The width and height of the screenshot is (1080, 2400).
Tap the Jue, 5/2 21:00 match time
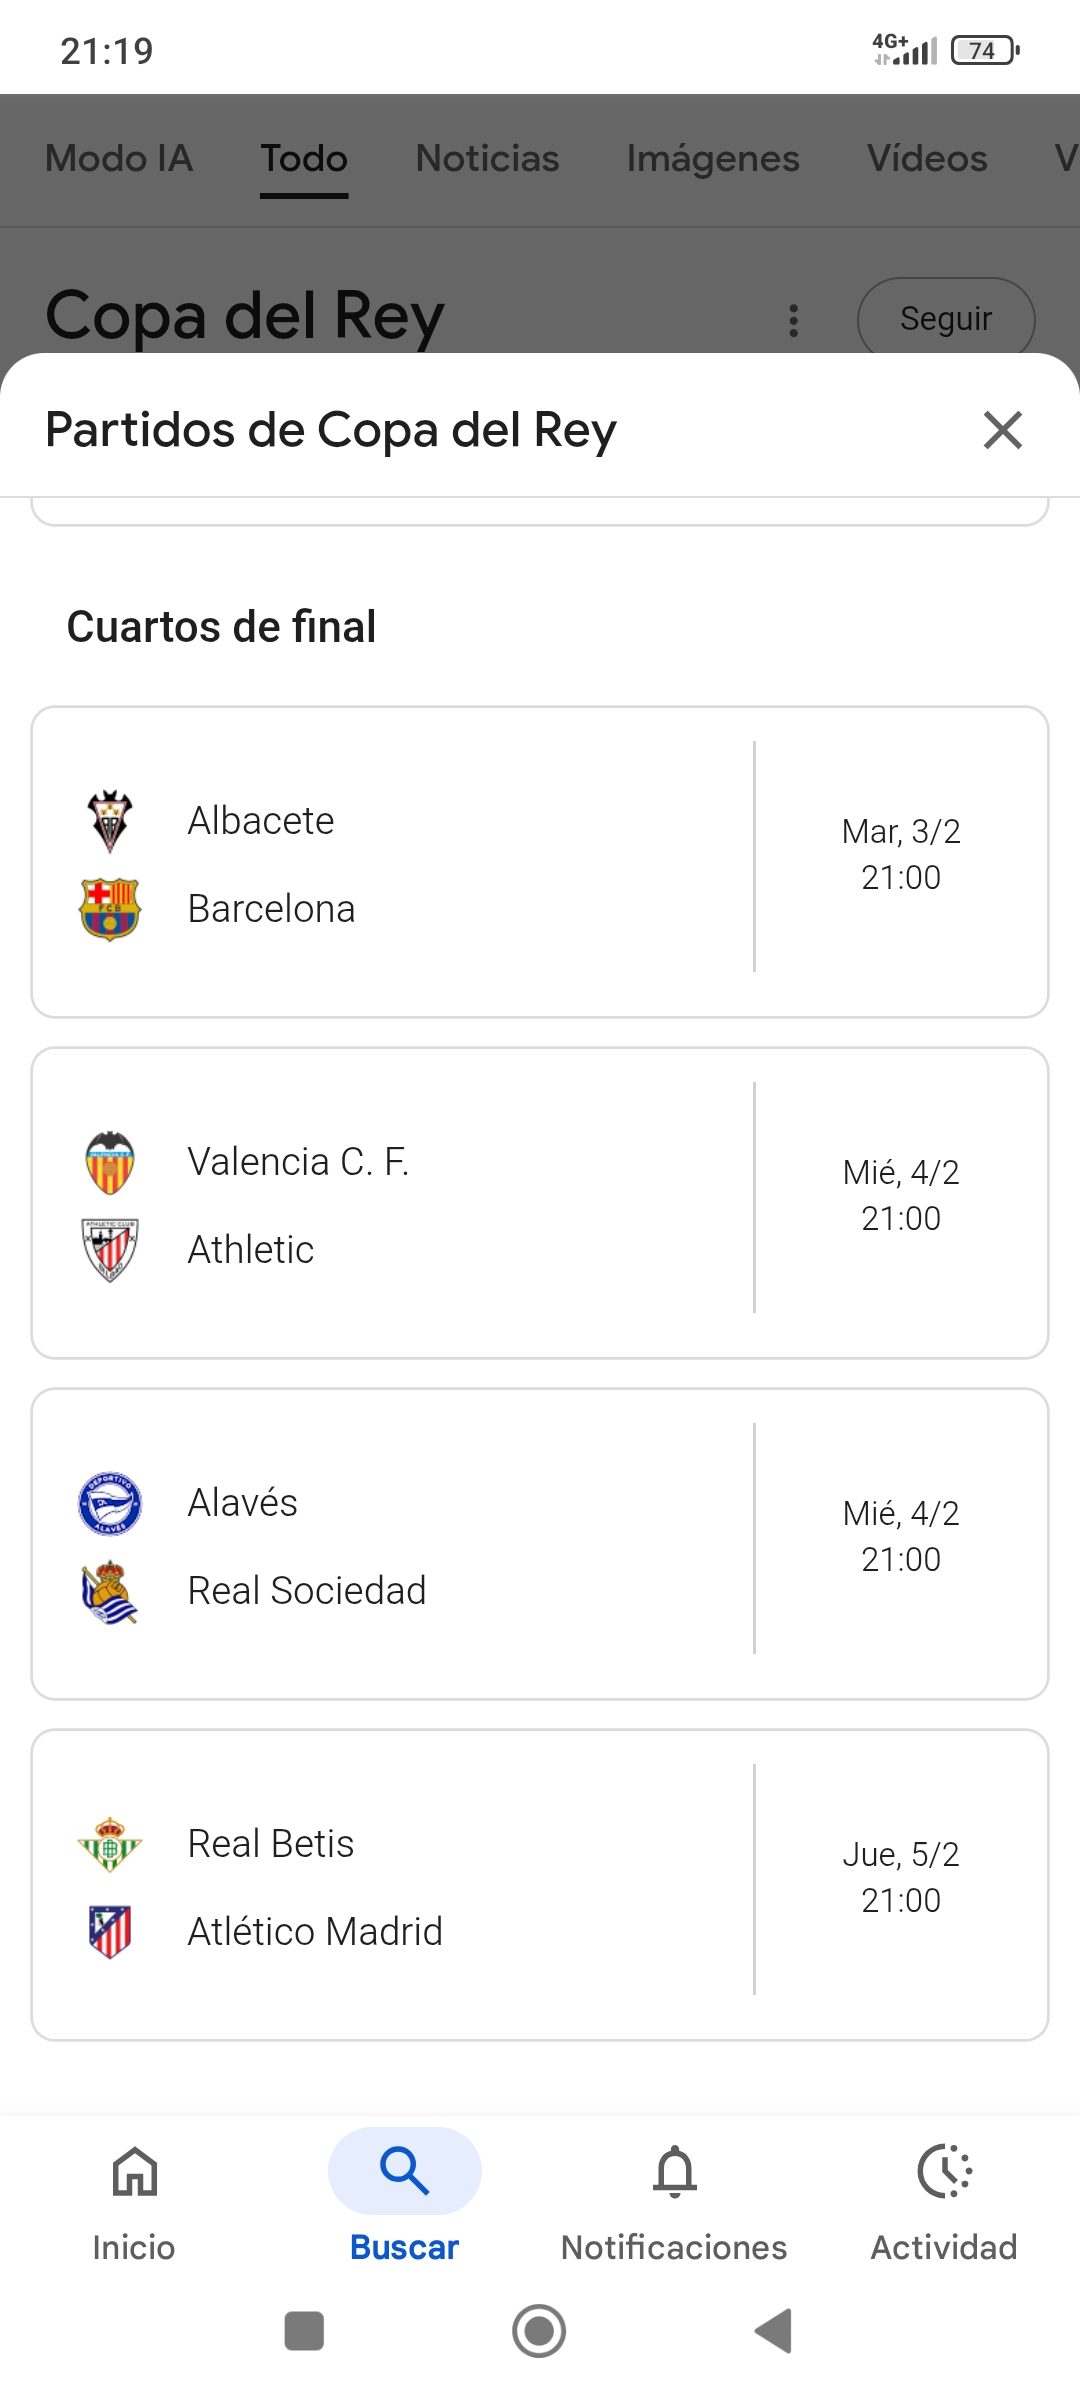tap(901, 1877)
